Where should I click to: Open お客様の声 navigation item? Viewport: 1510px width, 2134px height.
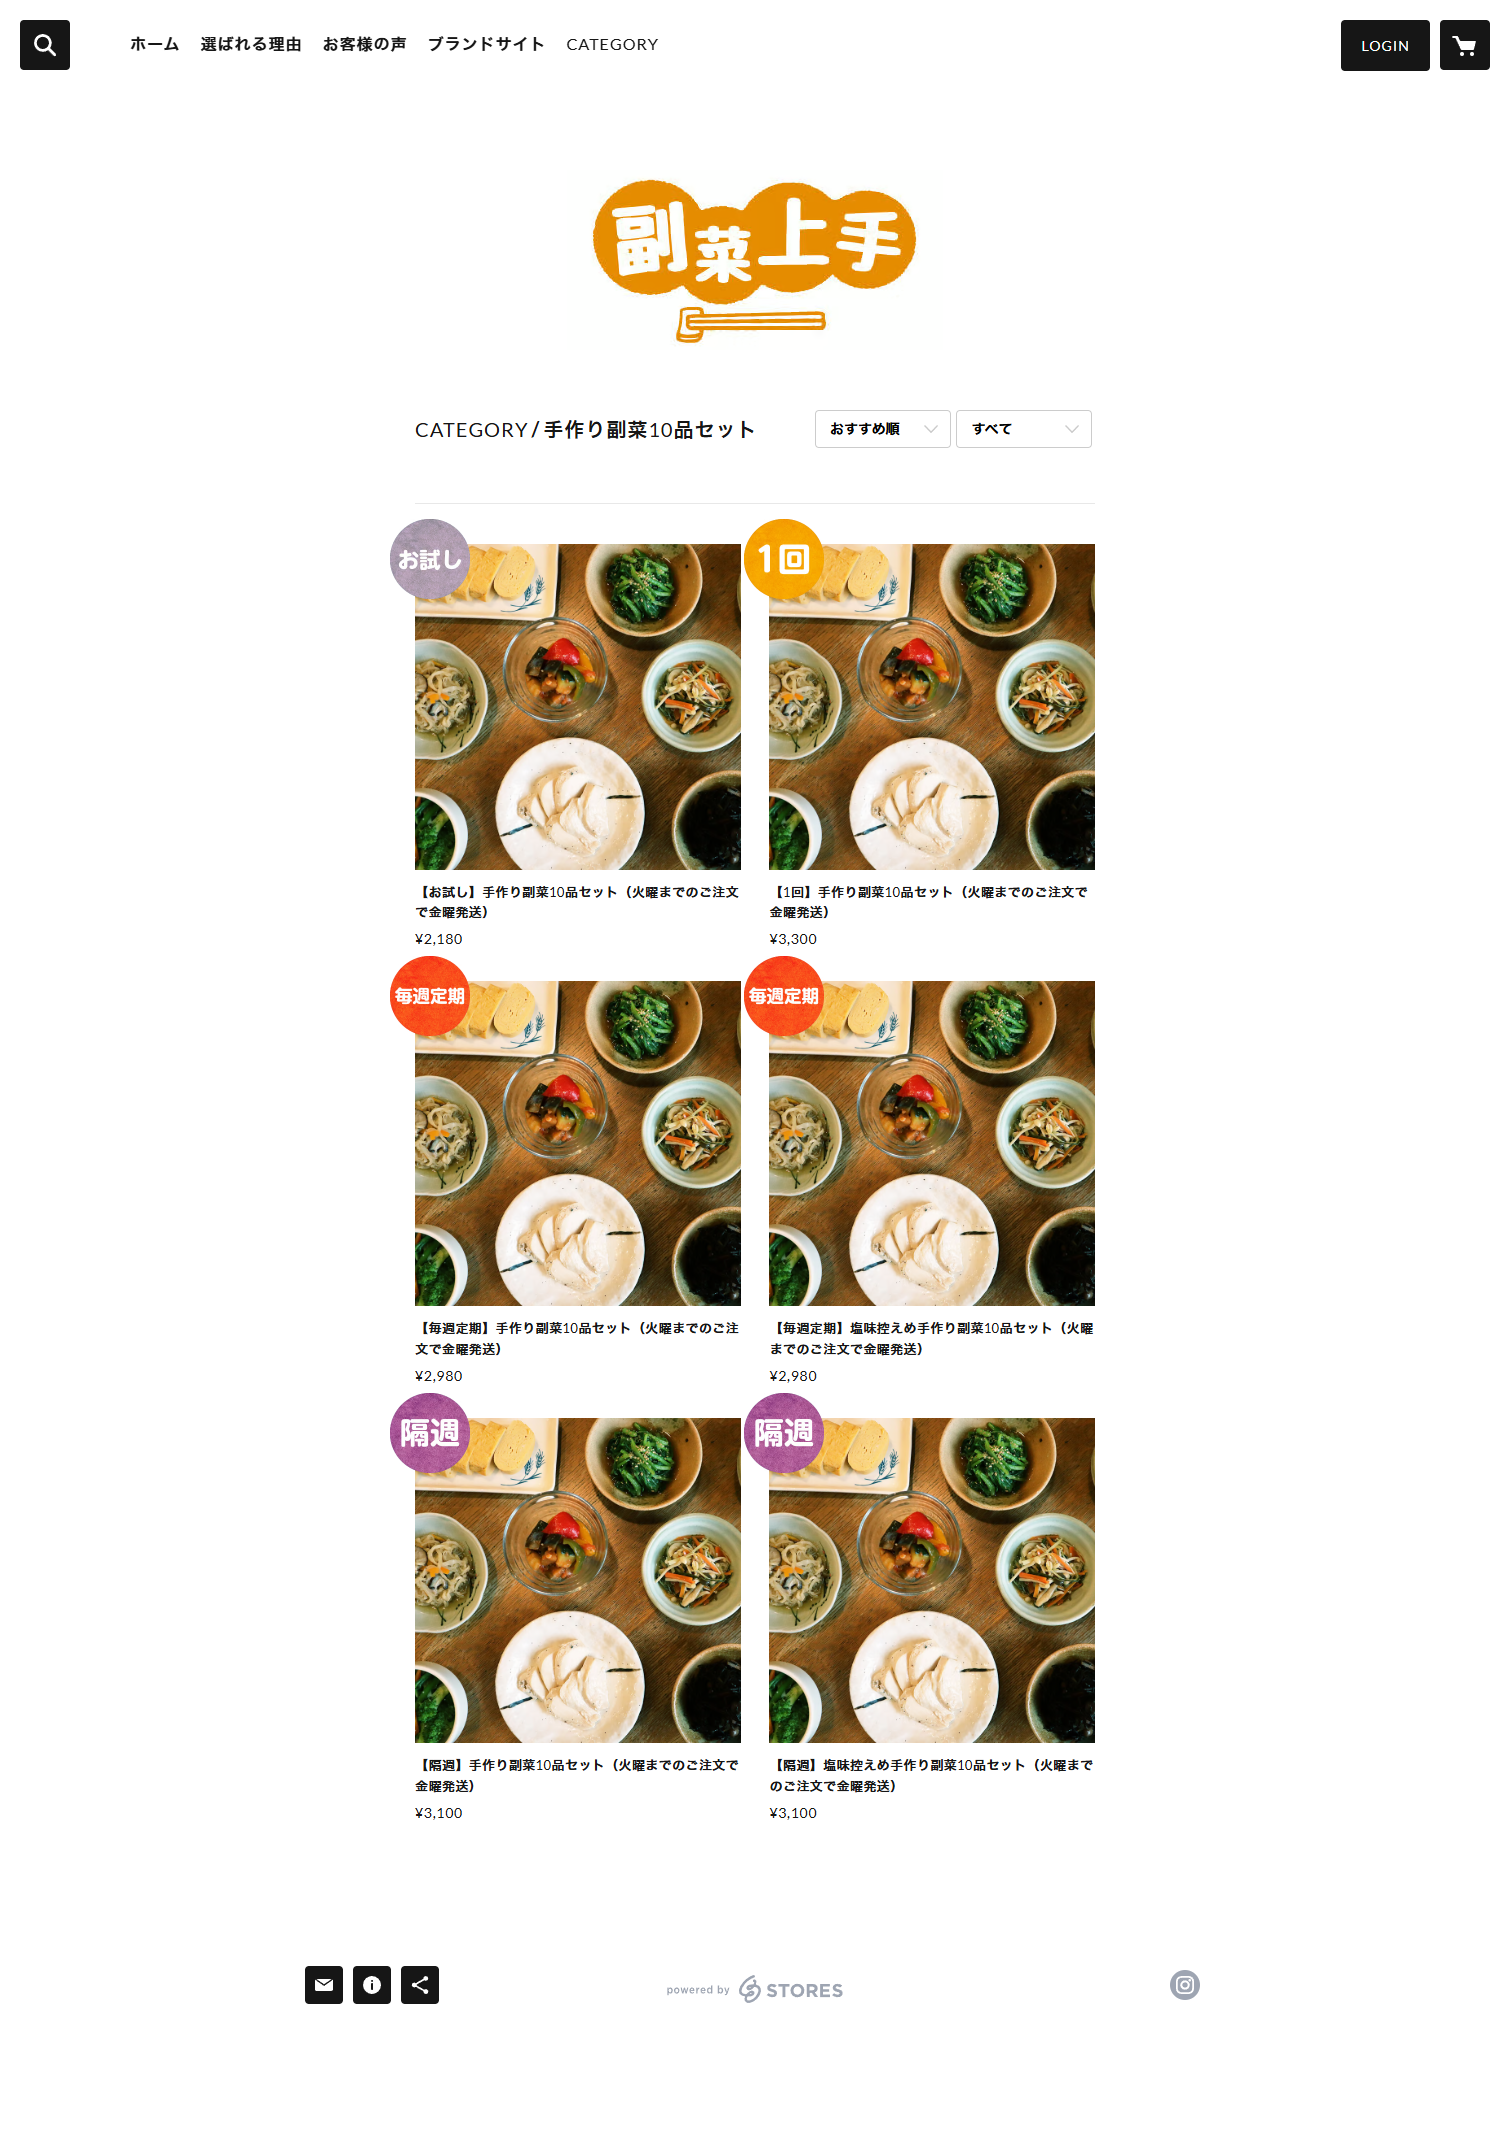364,45
